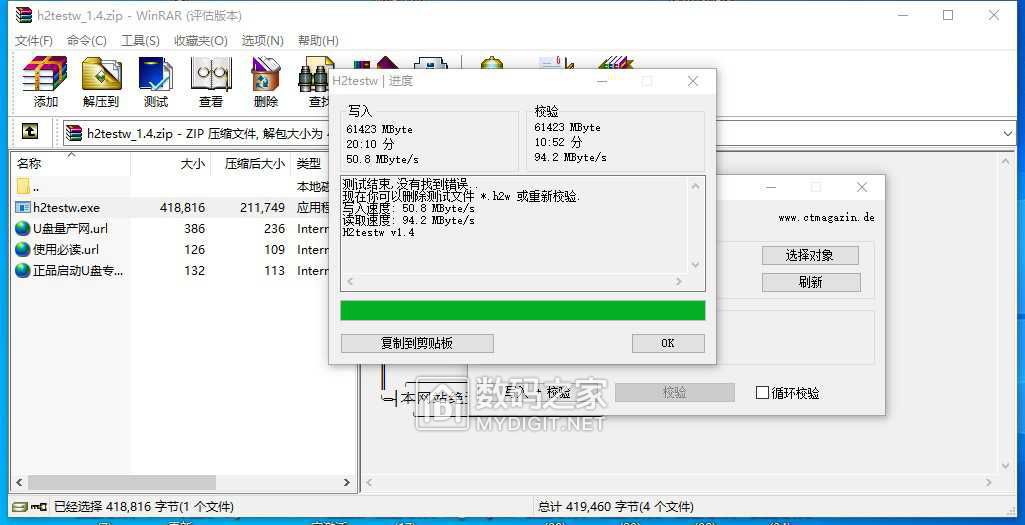Click the 测试 (Test) toolbar icon

156,73
